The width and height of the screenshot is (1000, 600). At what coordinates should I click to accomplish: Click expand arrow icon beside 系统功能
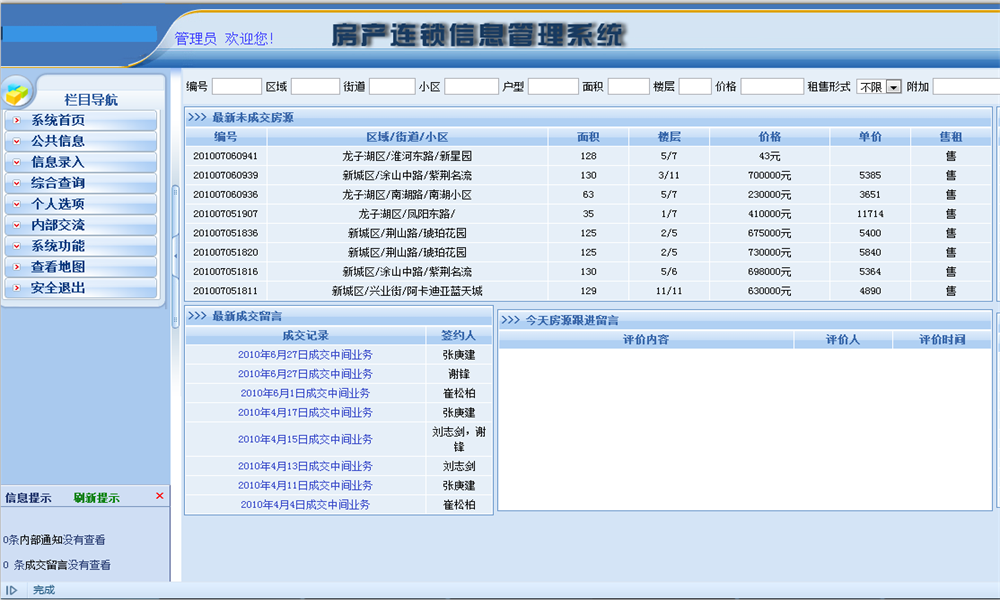pos(17,246)
